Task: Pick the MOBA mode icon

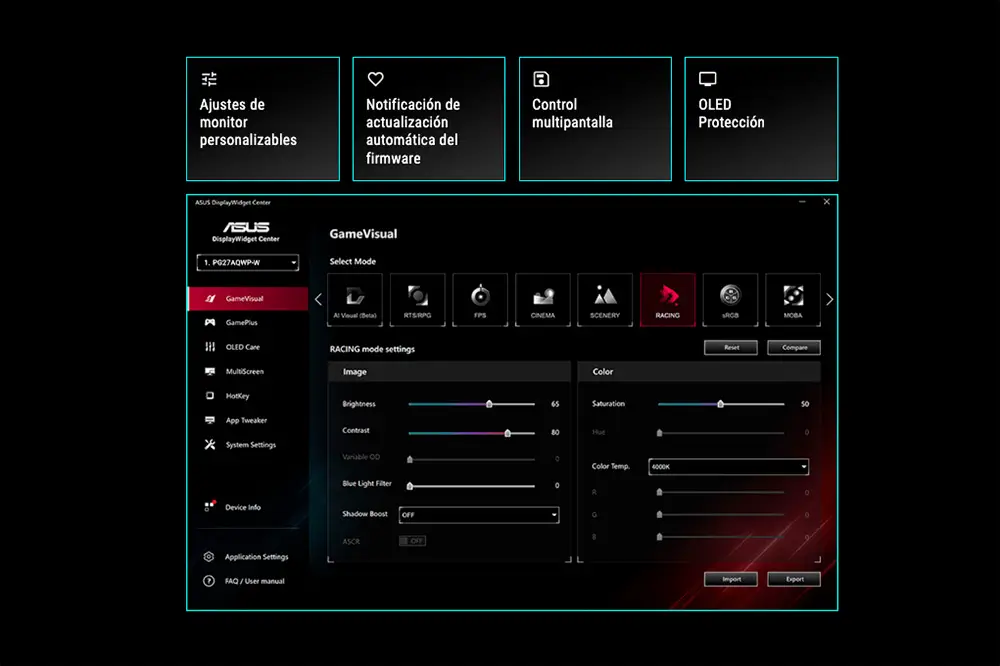Action: click(792, 300)
